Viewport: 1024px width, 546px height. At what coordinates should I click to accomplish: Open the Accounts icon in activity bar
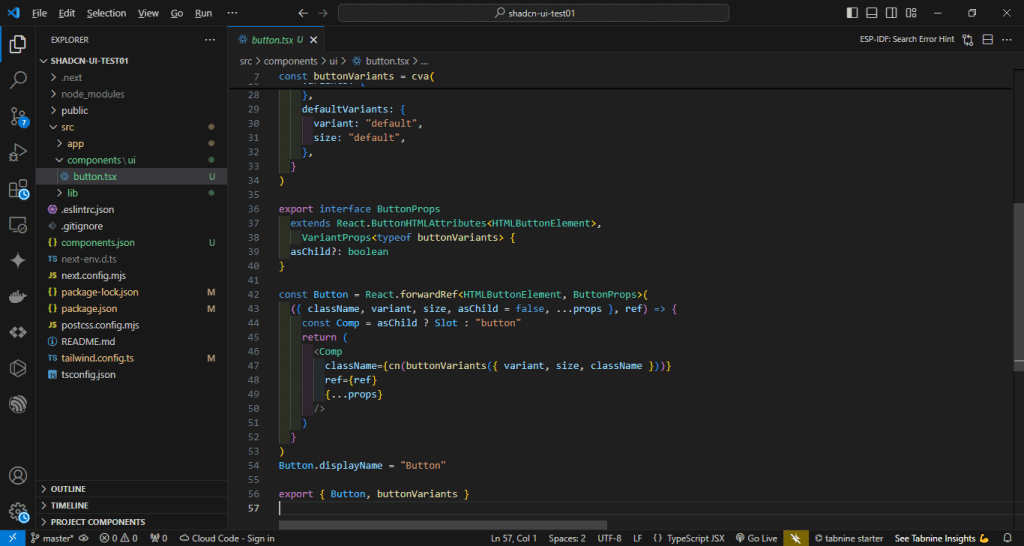click(18, 476)
